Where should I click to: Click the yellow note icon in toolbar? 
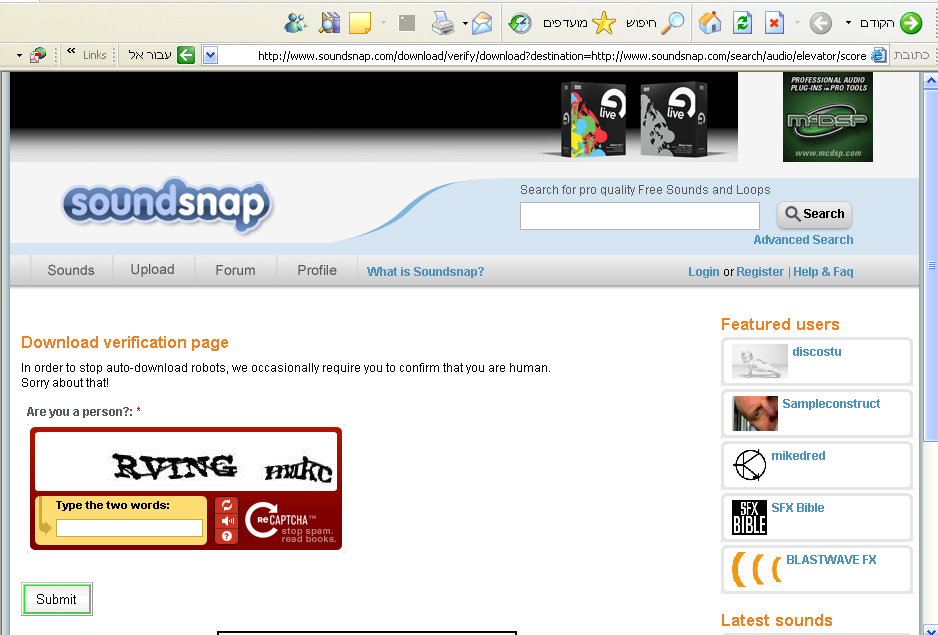pos(360,23)
